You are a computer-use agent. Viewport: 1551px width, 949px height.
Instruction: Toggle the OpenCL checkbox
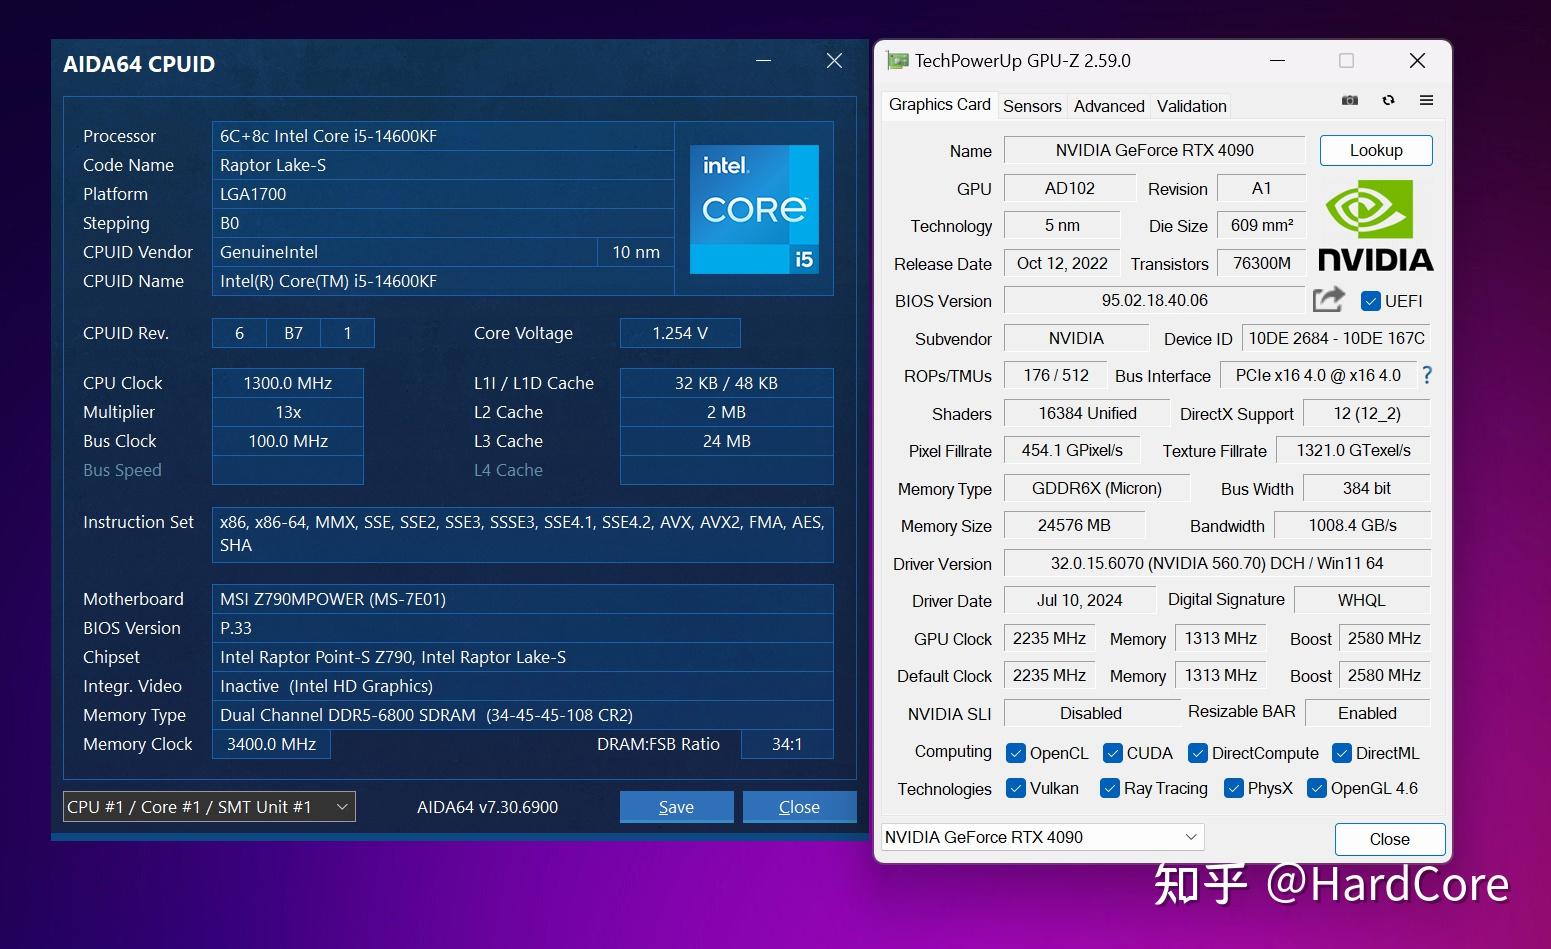pos(1016,753)
